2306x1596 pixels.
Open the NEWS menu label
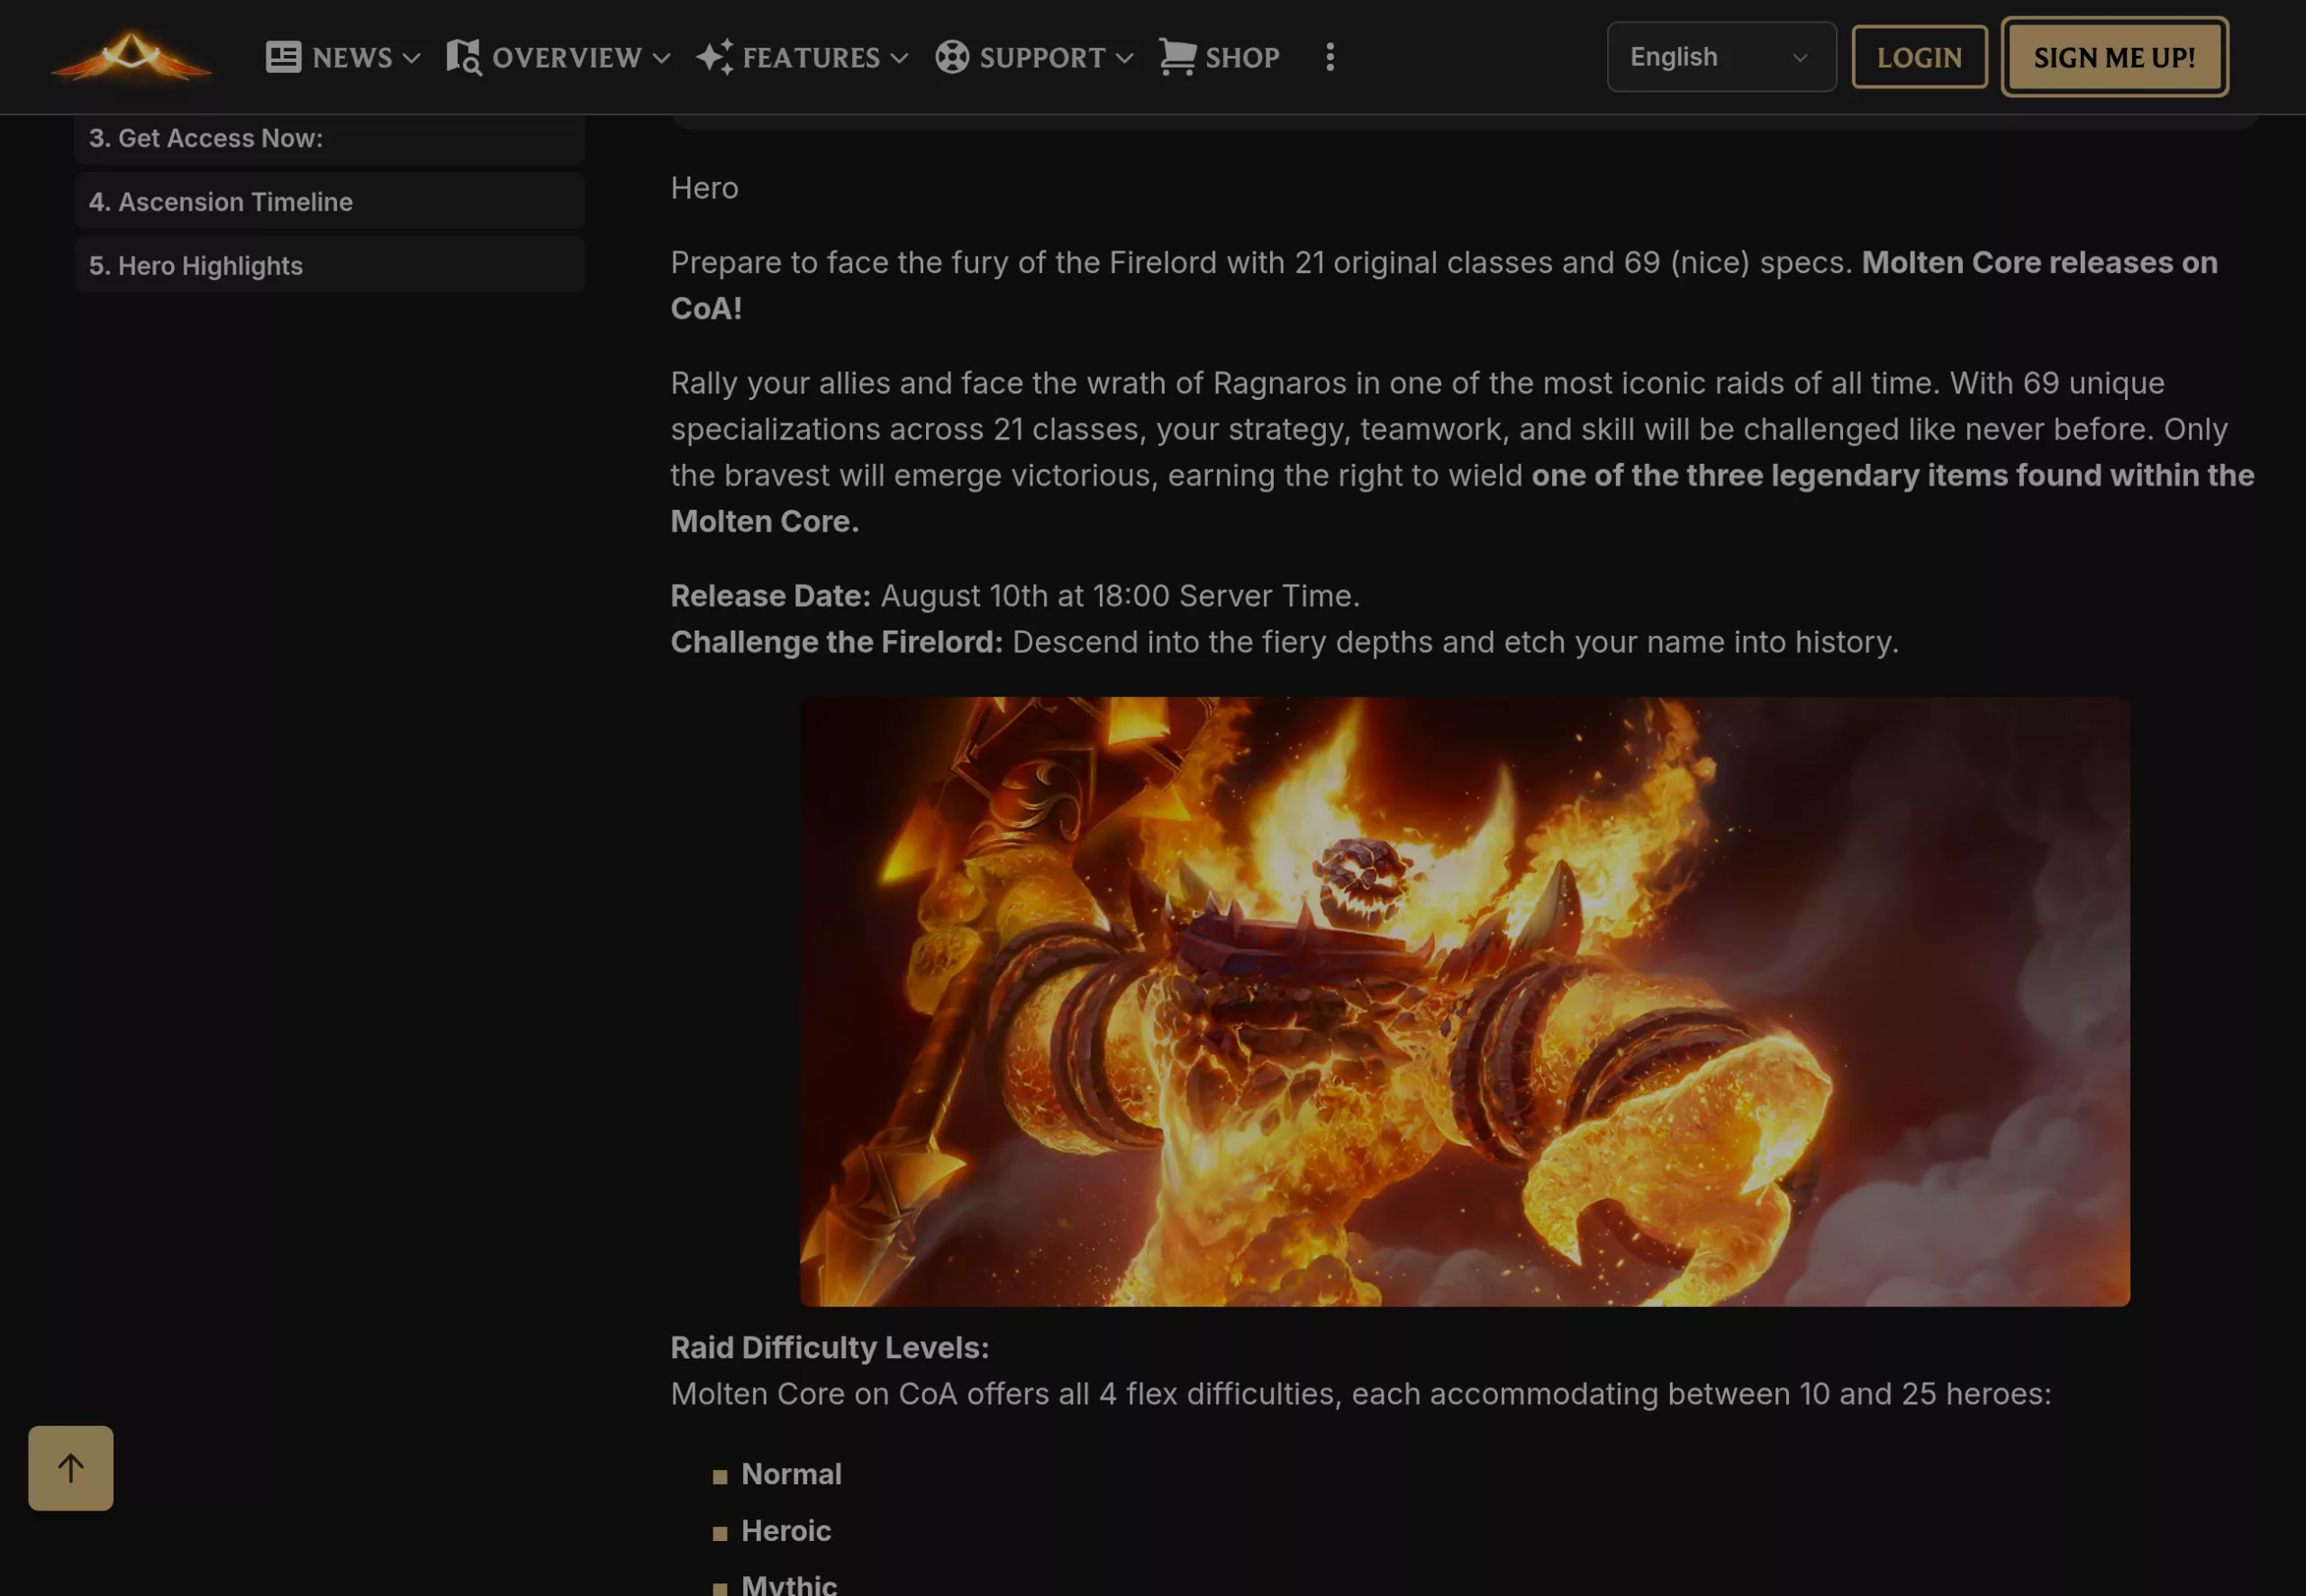[352, 58]
